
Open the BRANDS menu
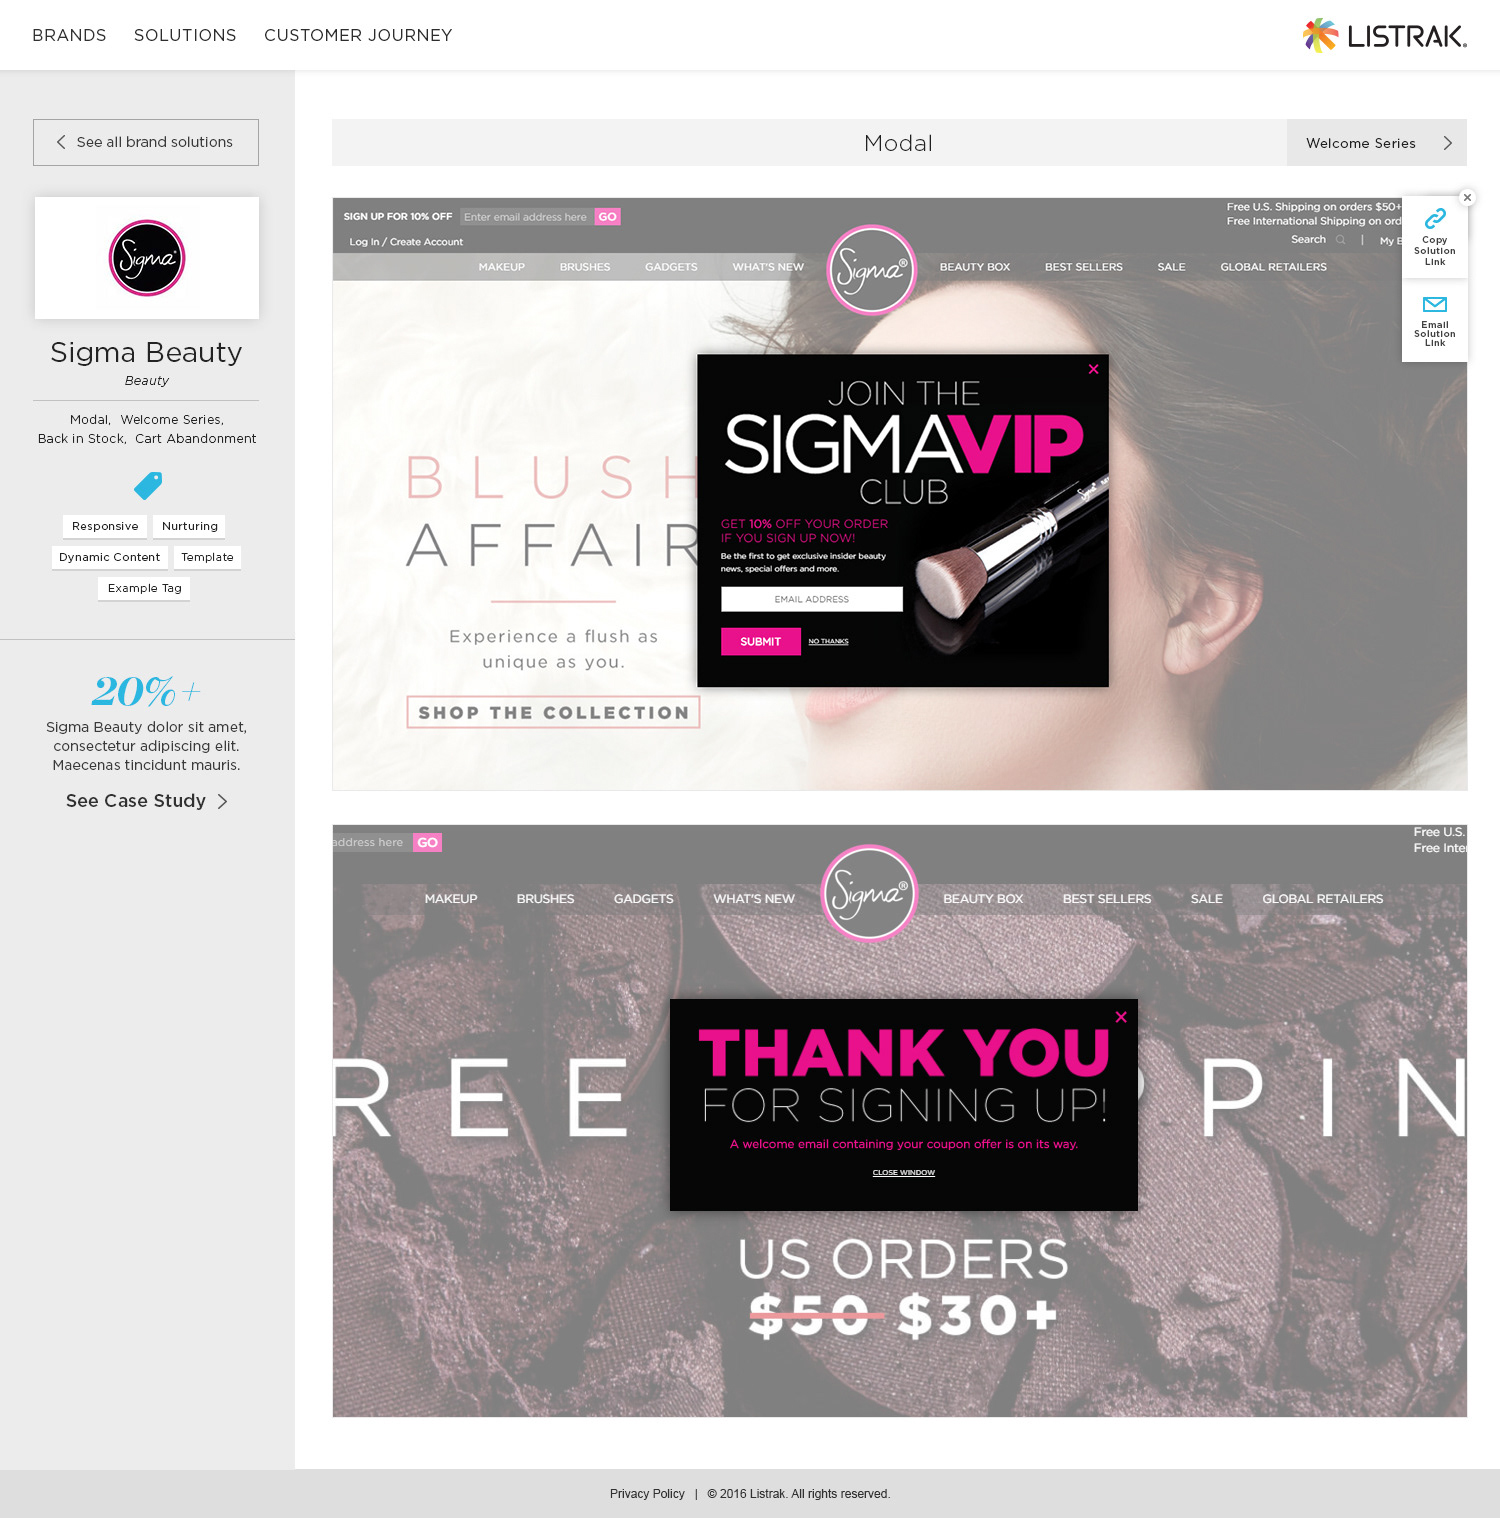69,35
